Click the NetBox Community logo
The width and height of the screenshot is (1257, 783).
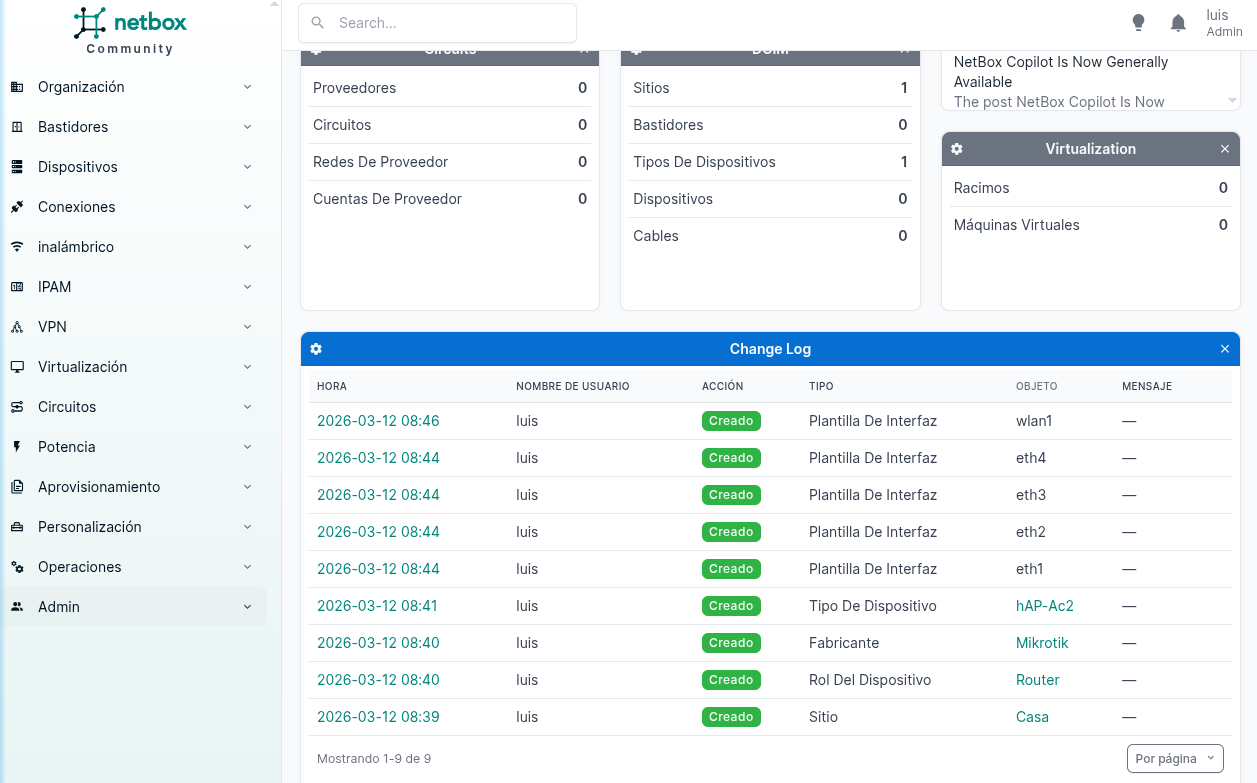coord(130,30)
